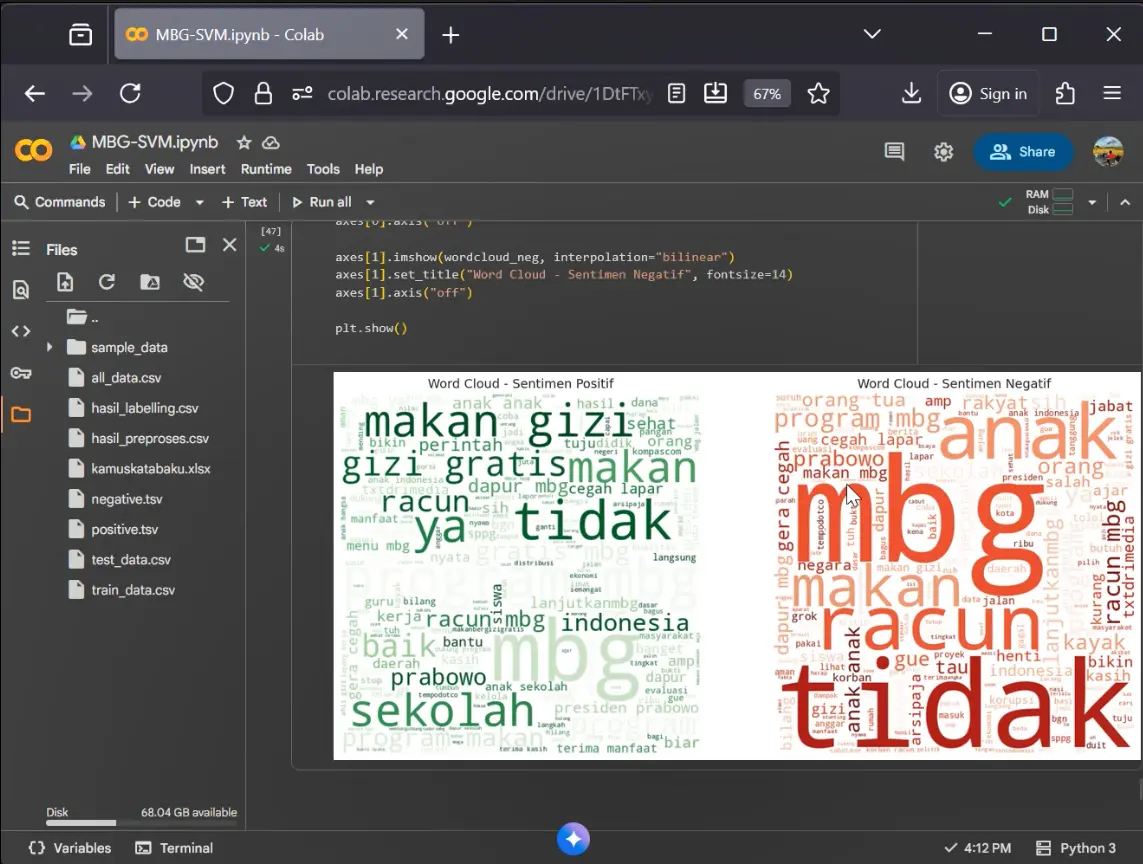This screenshot has width=1143, height=864.
Task: Open the Code snippets sidebar
Action: (20, 331)
